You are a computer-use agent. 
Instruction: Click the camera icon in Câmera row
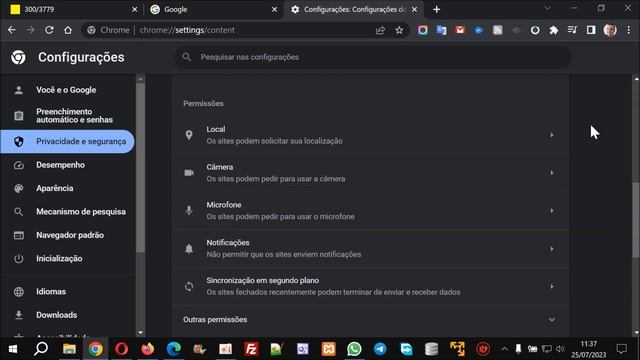click(189, 173)
